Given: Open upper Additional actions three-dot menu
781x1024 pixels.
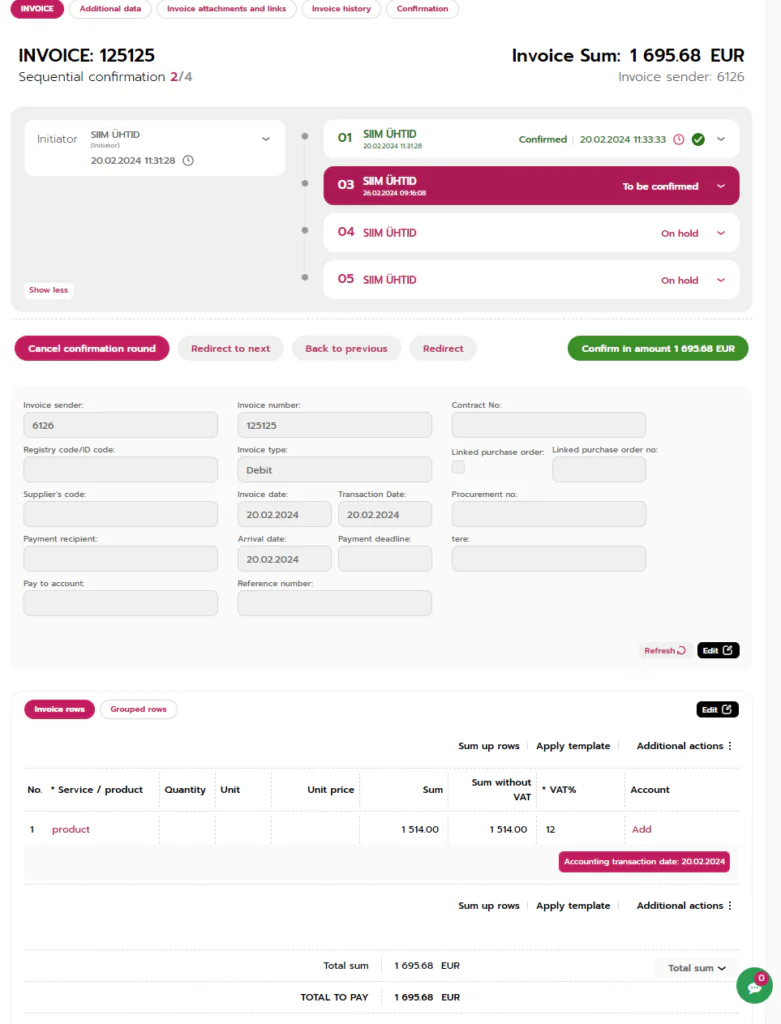Looking at the screenshot, I should click(x=685, y=746).
